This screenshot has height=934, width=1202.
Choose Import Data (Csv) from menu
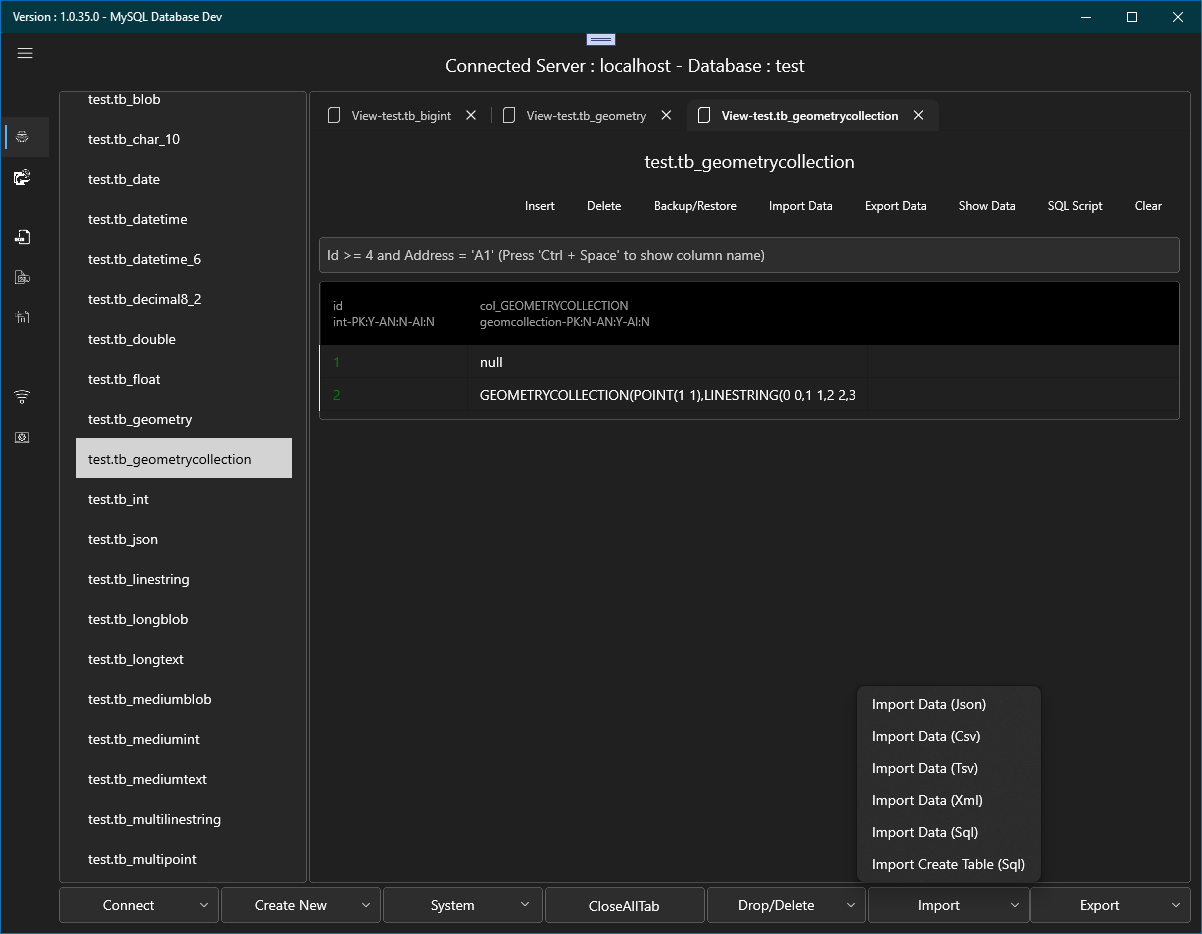(x=949, y=736)
